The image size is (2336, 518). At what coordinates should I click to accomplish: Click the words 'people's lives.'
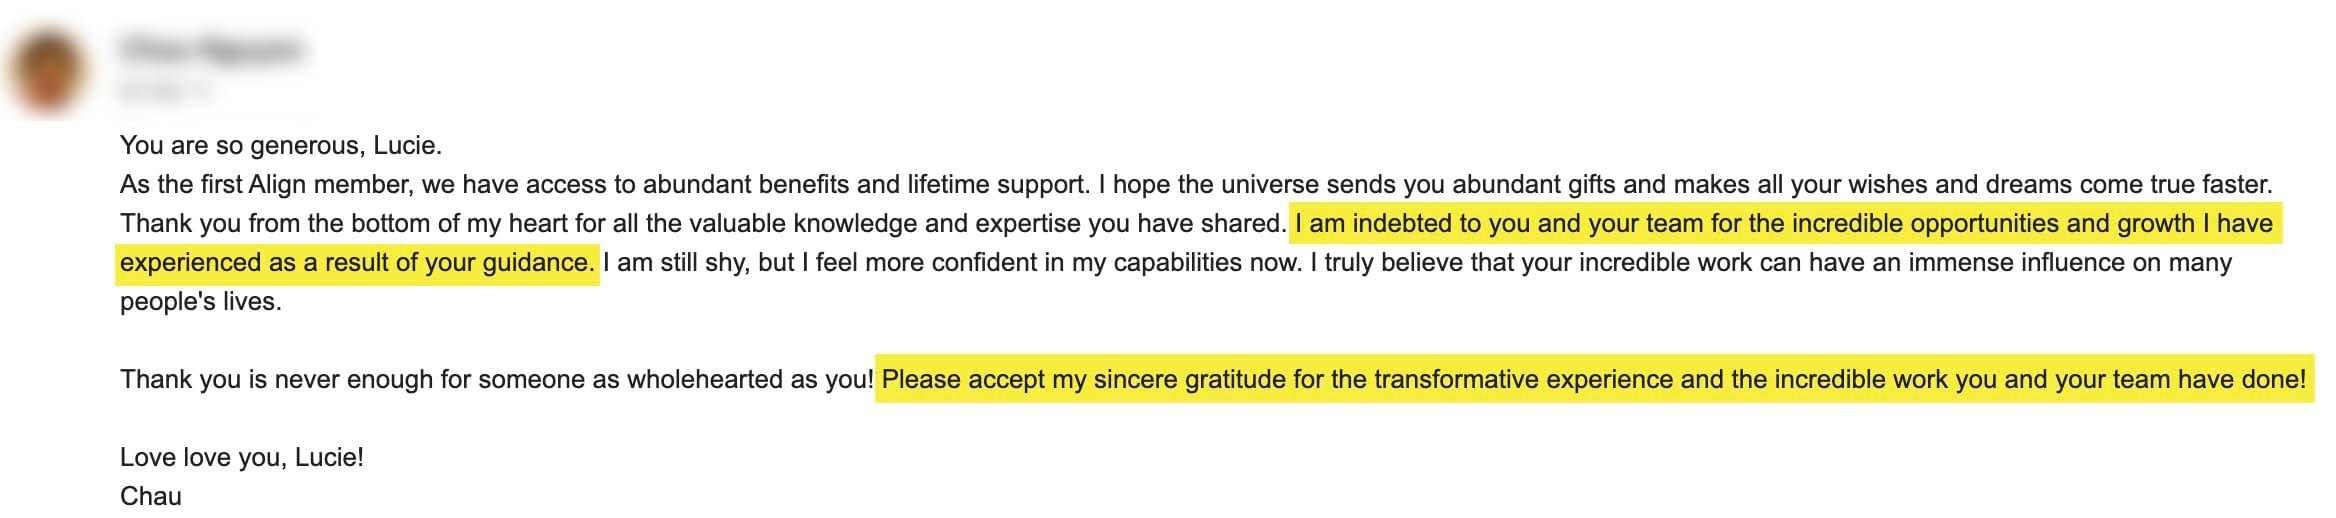point(201,302)
